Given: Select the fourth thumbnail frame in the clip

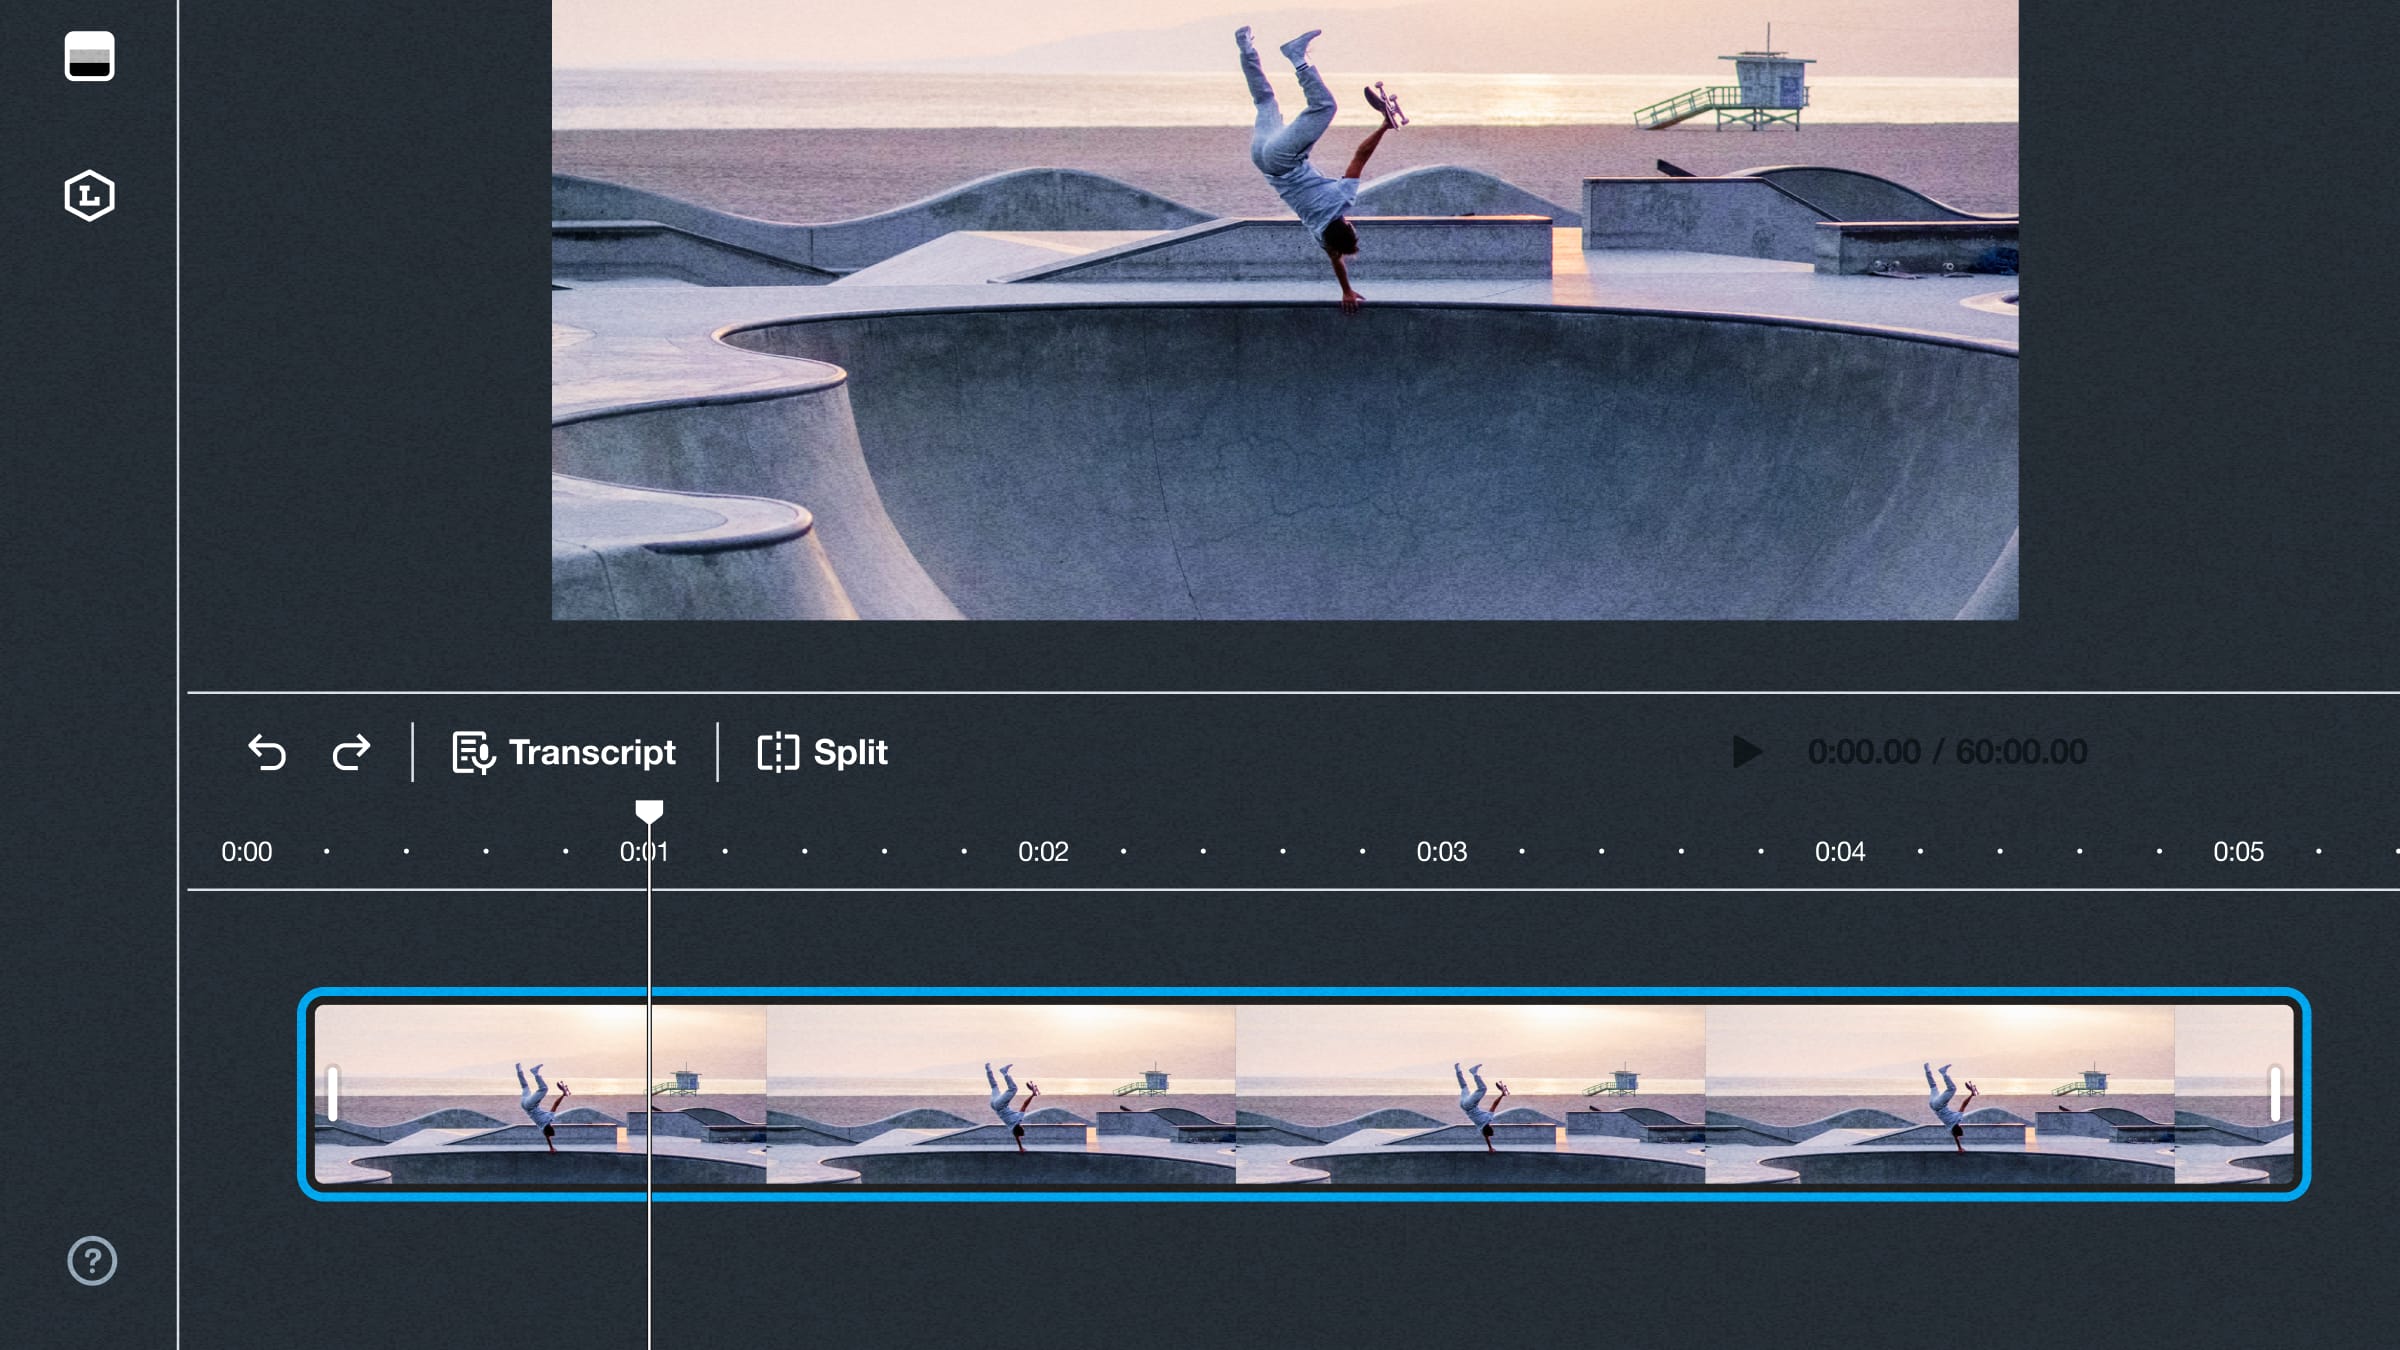Looking at the screenshot, I should [x=1940, y=1094].
